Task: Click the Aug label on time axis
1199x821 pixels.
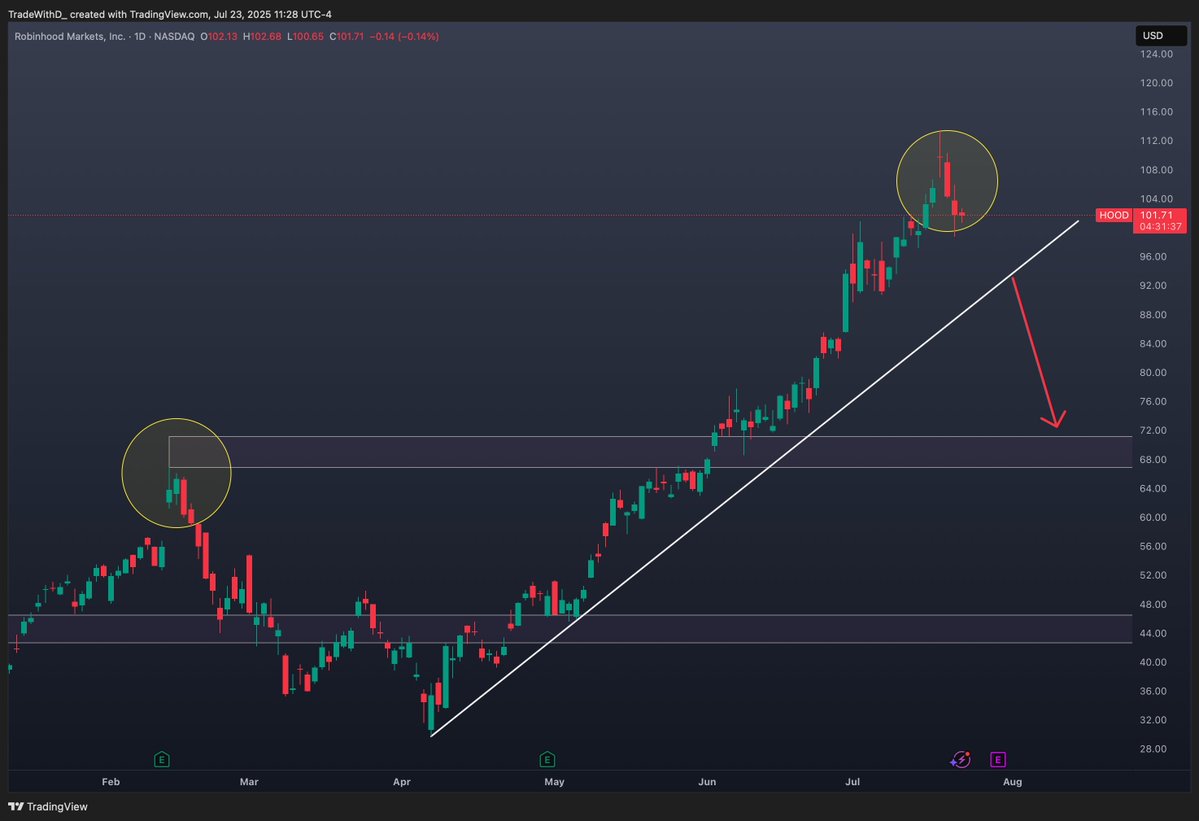Action: click(1012, 782)
